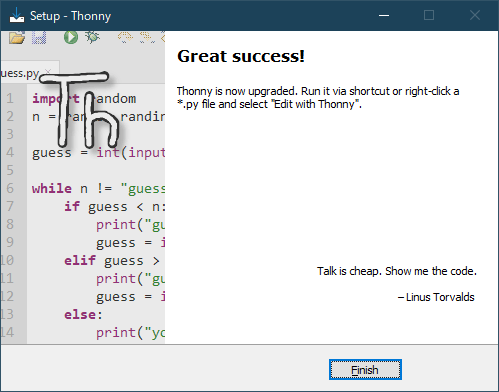This screenshot has width=499, height=392.
Task: Click the setup installer icon in title bar
Action: click(17, 15)
